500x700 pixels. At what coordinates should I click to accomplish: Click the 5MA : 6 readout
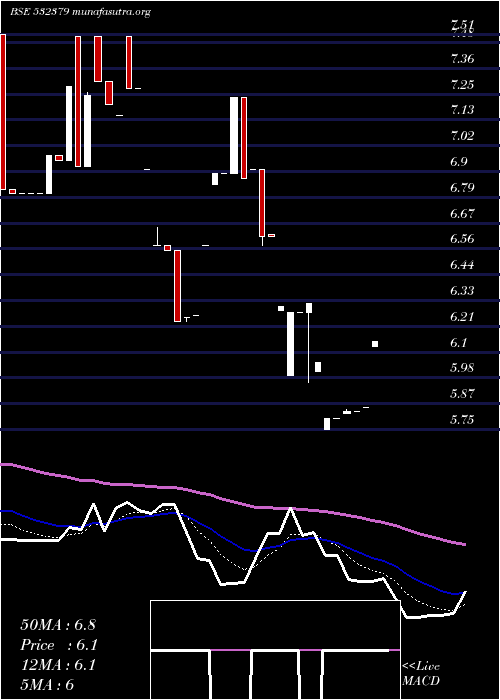click(x=47, y=685)
